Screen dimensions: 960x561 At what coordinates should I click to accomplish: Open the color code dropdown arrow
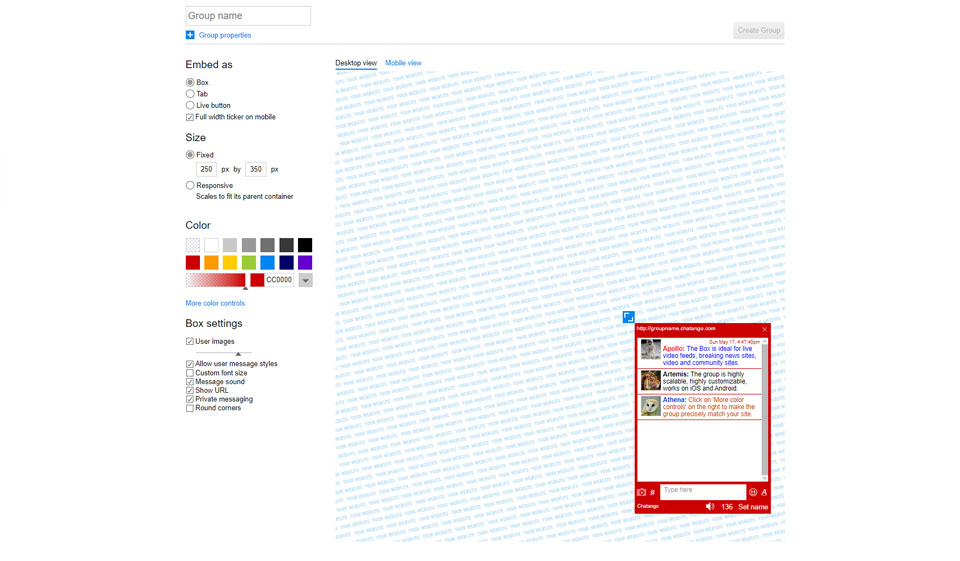[305, 281]
